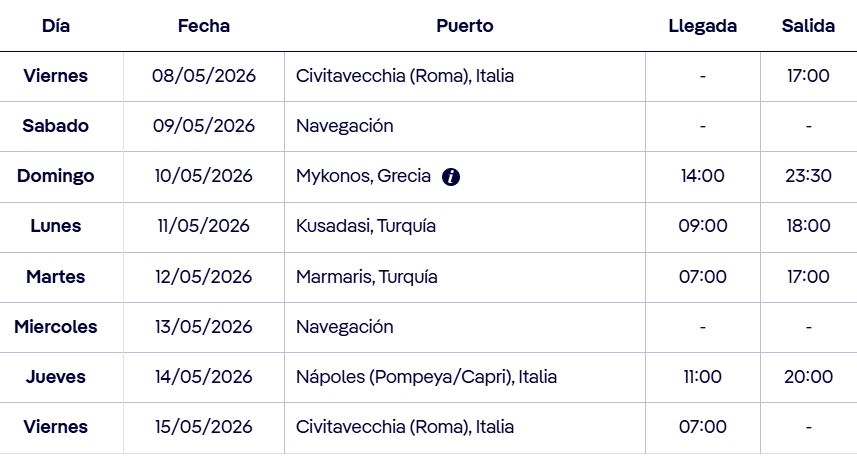
Task: Click the Salida column header
Action: 808,26
